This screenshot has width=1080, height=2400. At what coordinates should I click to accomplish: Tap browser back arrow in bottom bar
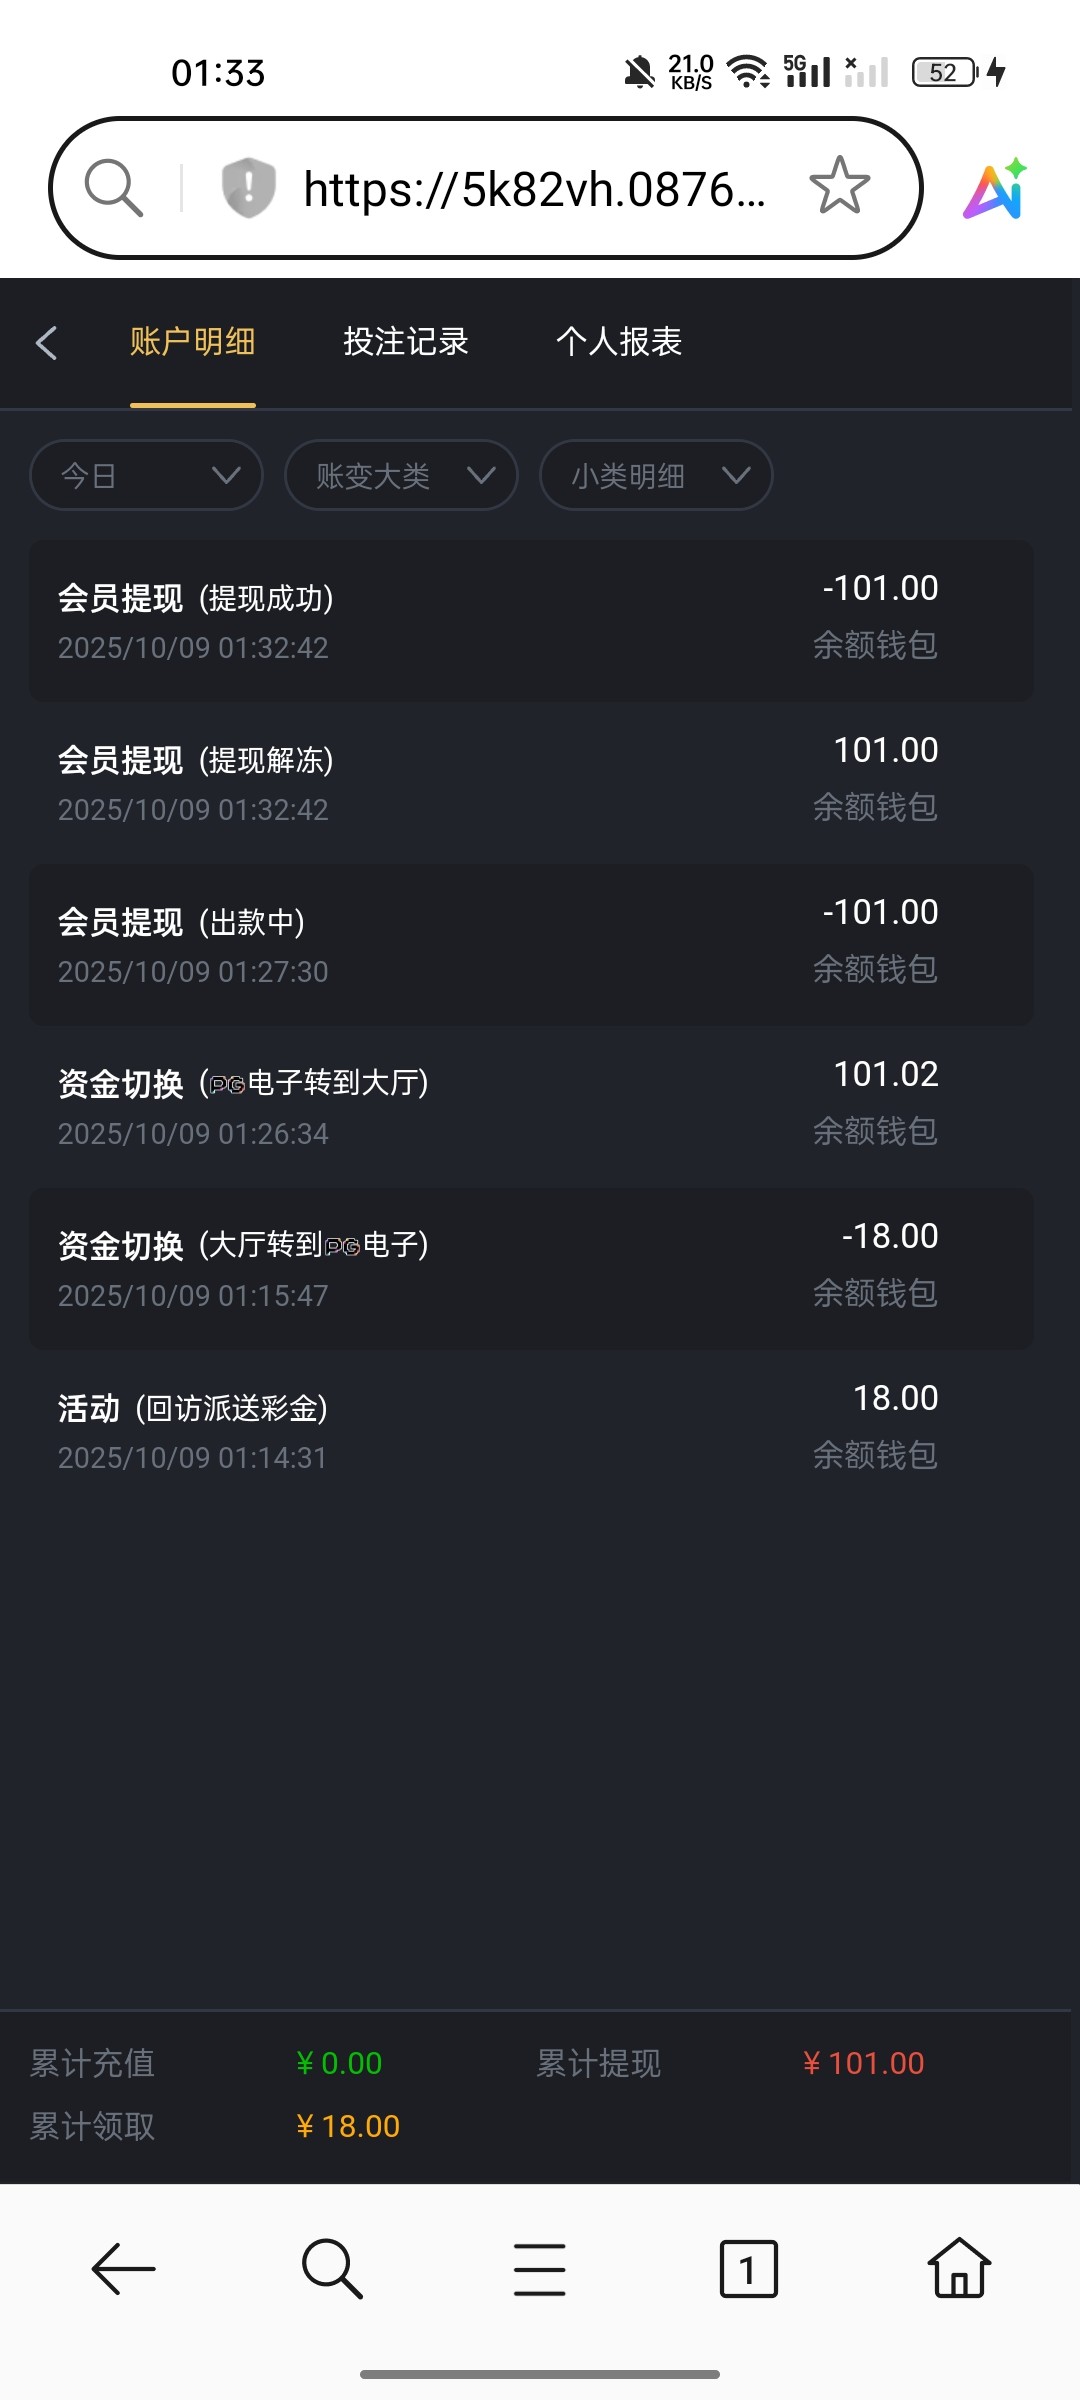tap(123, 2269)
